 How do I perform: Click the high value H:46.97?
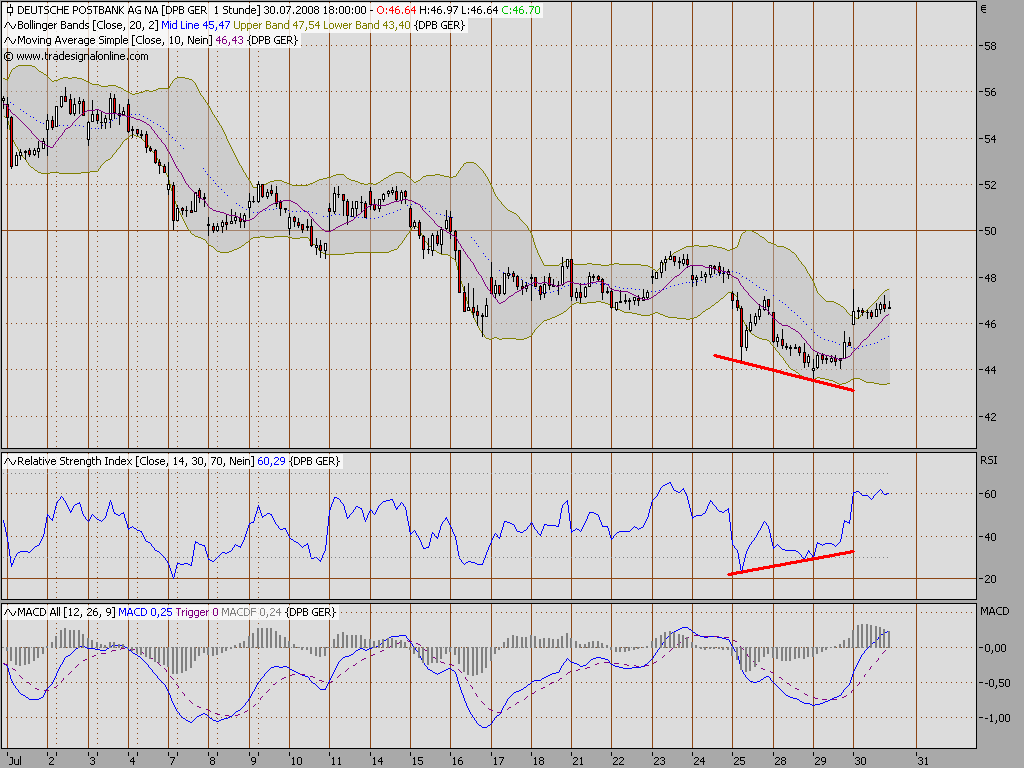439,10
